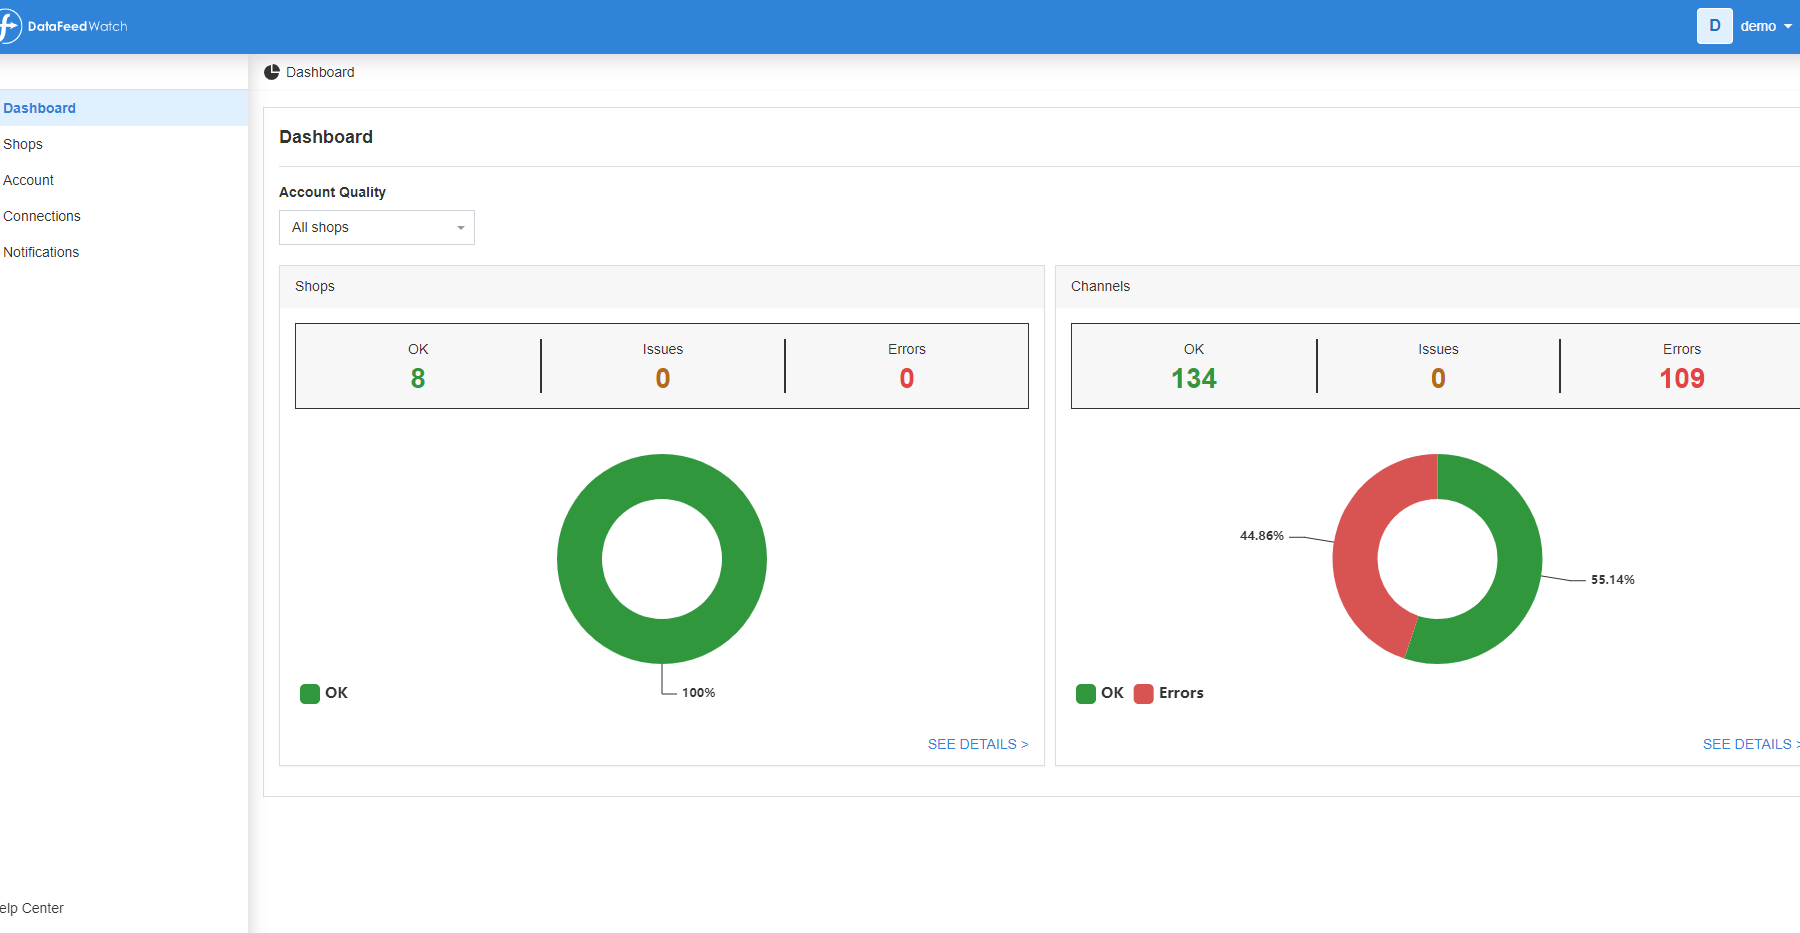Open Notifications in the sidebar
The height and width of the screenshot is (933, 1800).
point(41,252)
